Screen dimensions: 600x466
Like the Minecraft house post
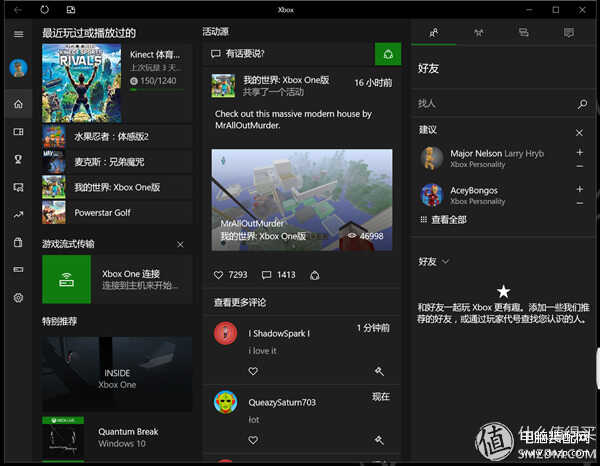(218, 275)
